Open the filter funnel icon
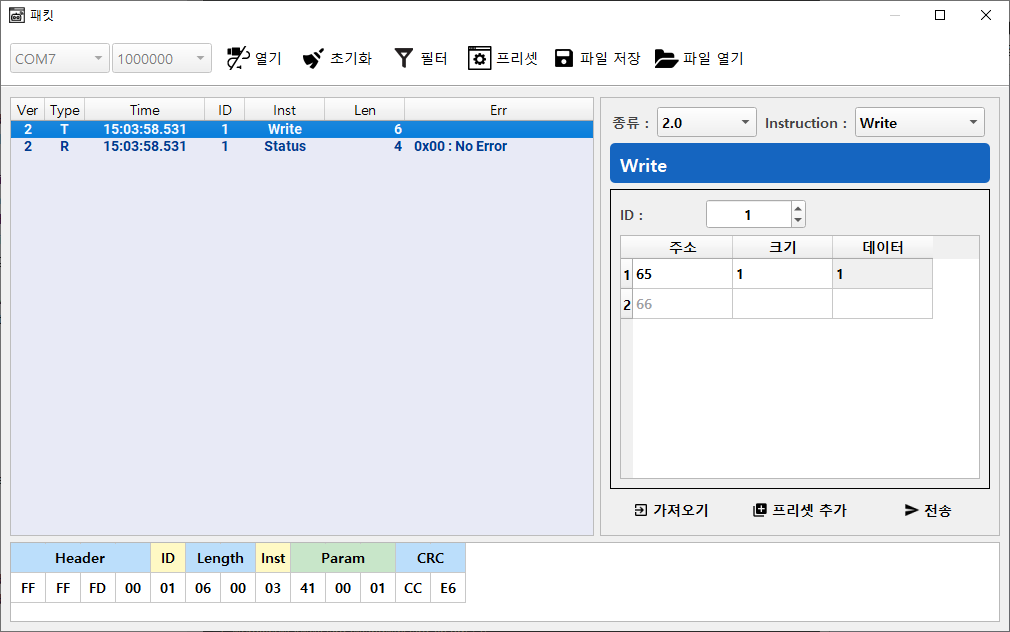 click(403, 58)
